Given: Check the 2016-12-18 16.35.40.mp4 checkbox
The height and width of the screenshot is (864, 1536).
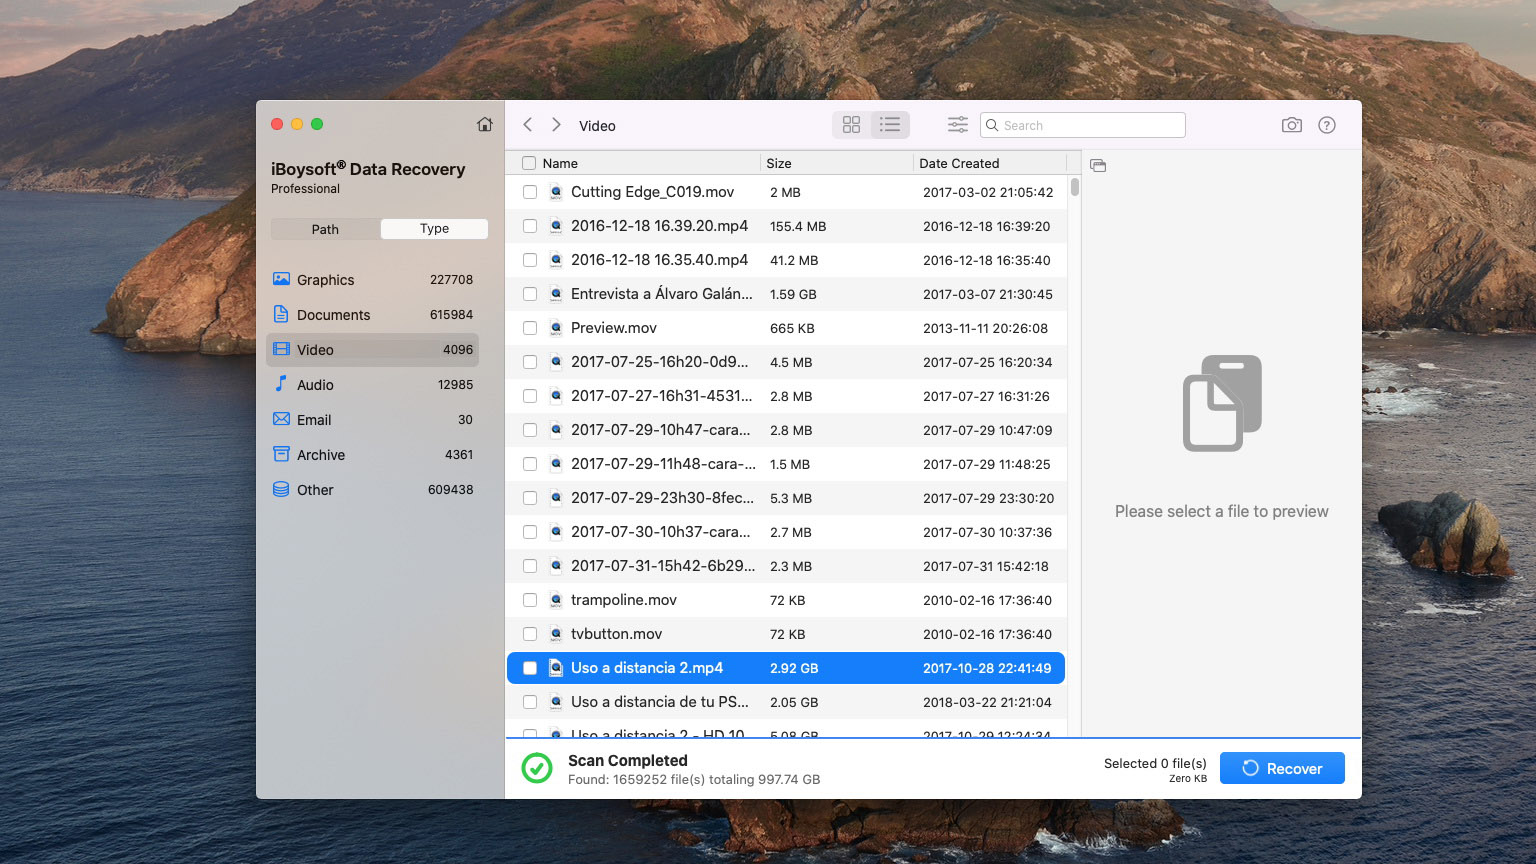Looking at the screenshot, I should point(530,260).
